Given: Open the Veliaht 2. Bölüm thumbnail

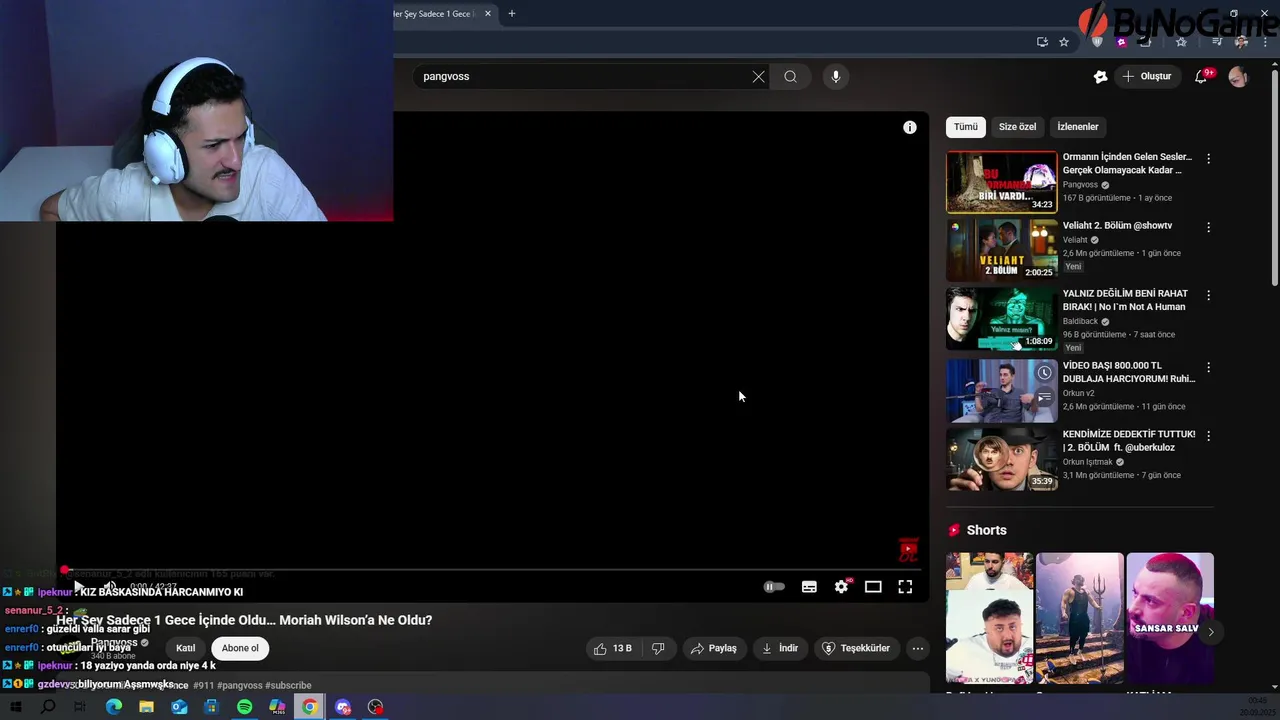Looking at the screenshot, I should click(1001, 250).
